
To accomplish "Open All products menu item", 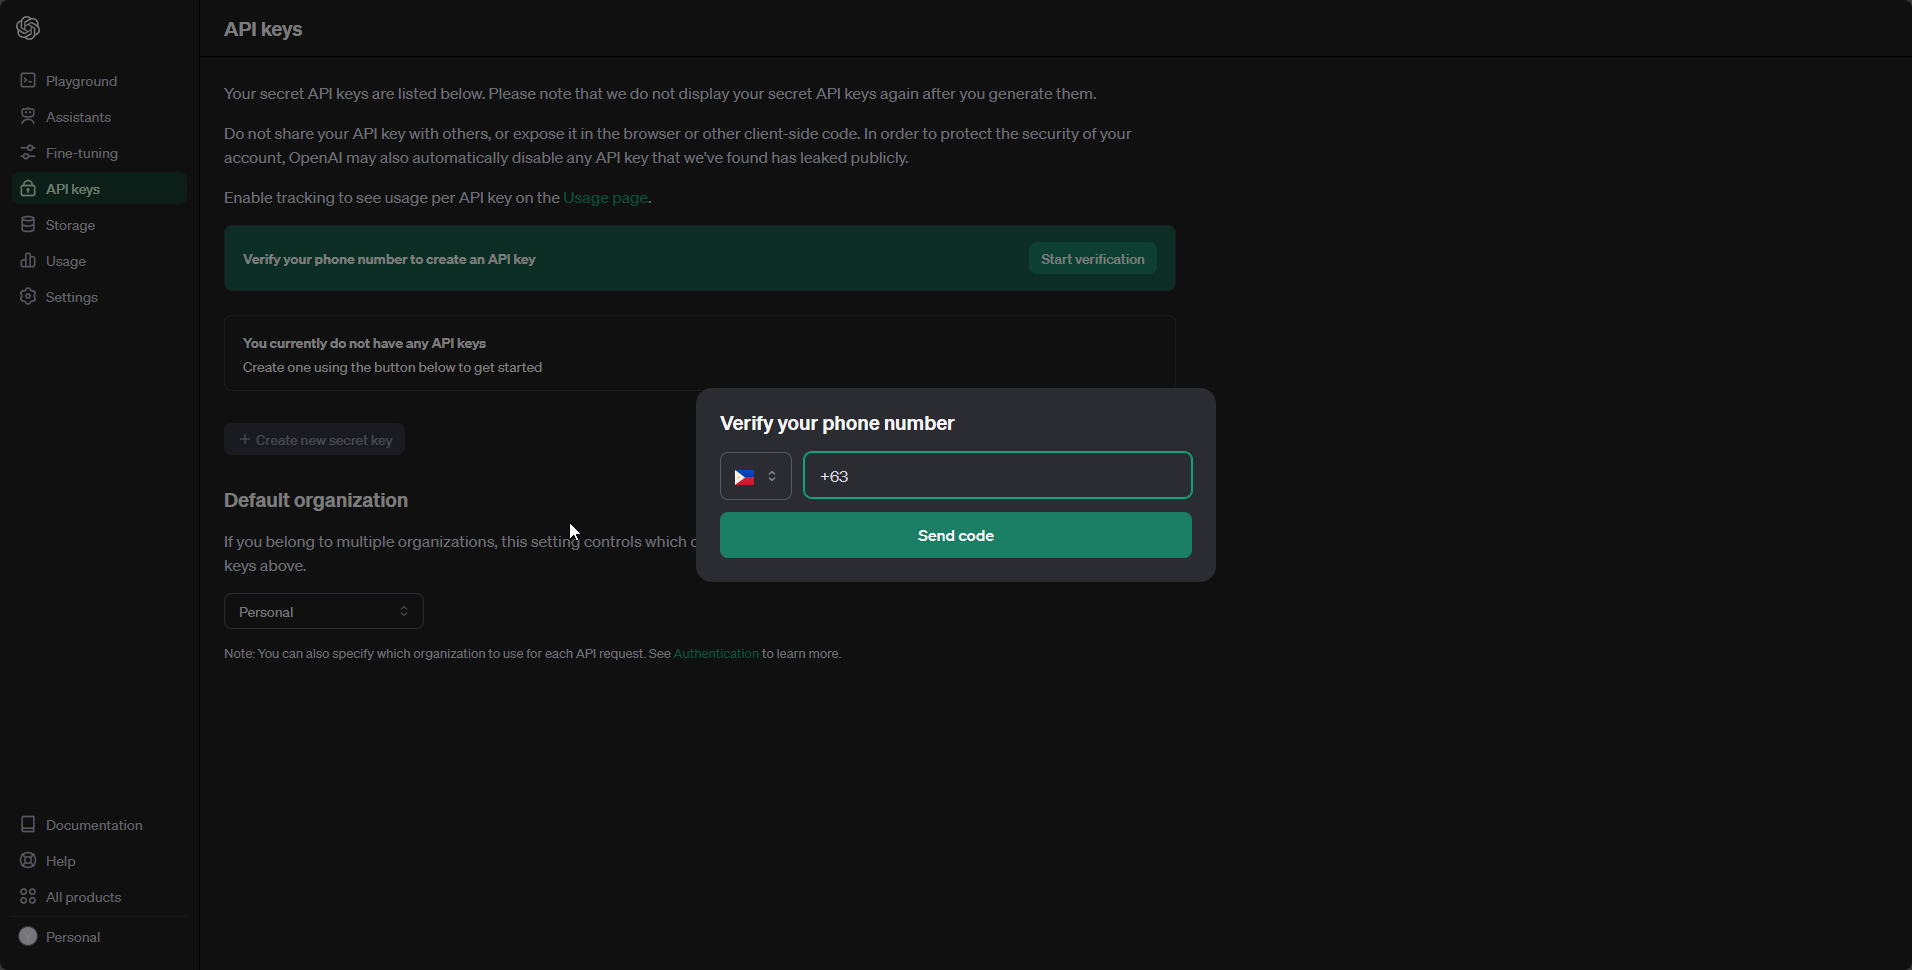I will coord(99,897).
